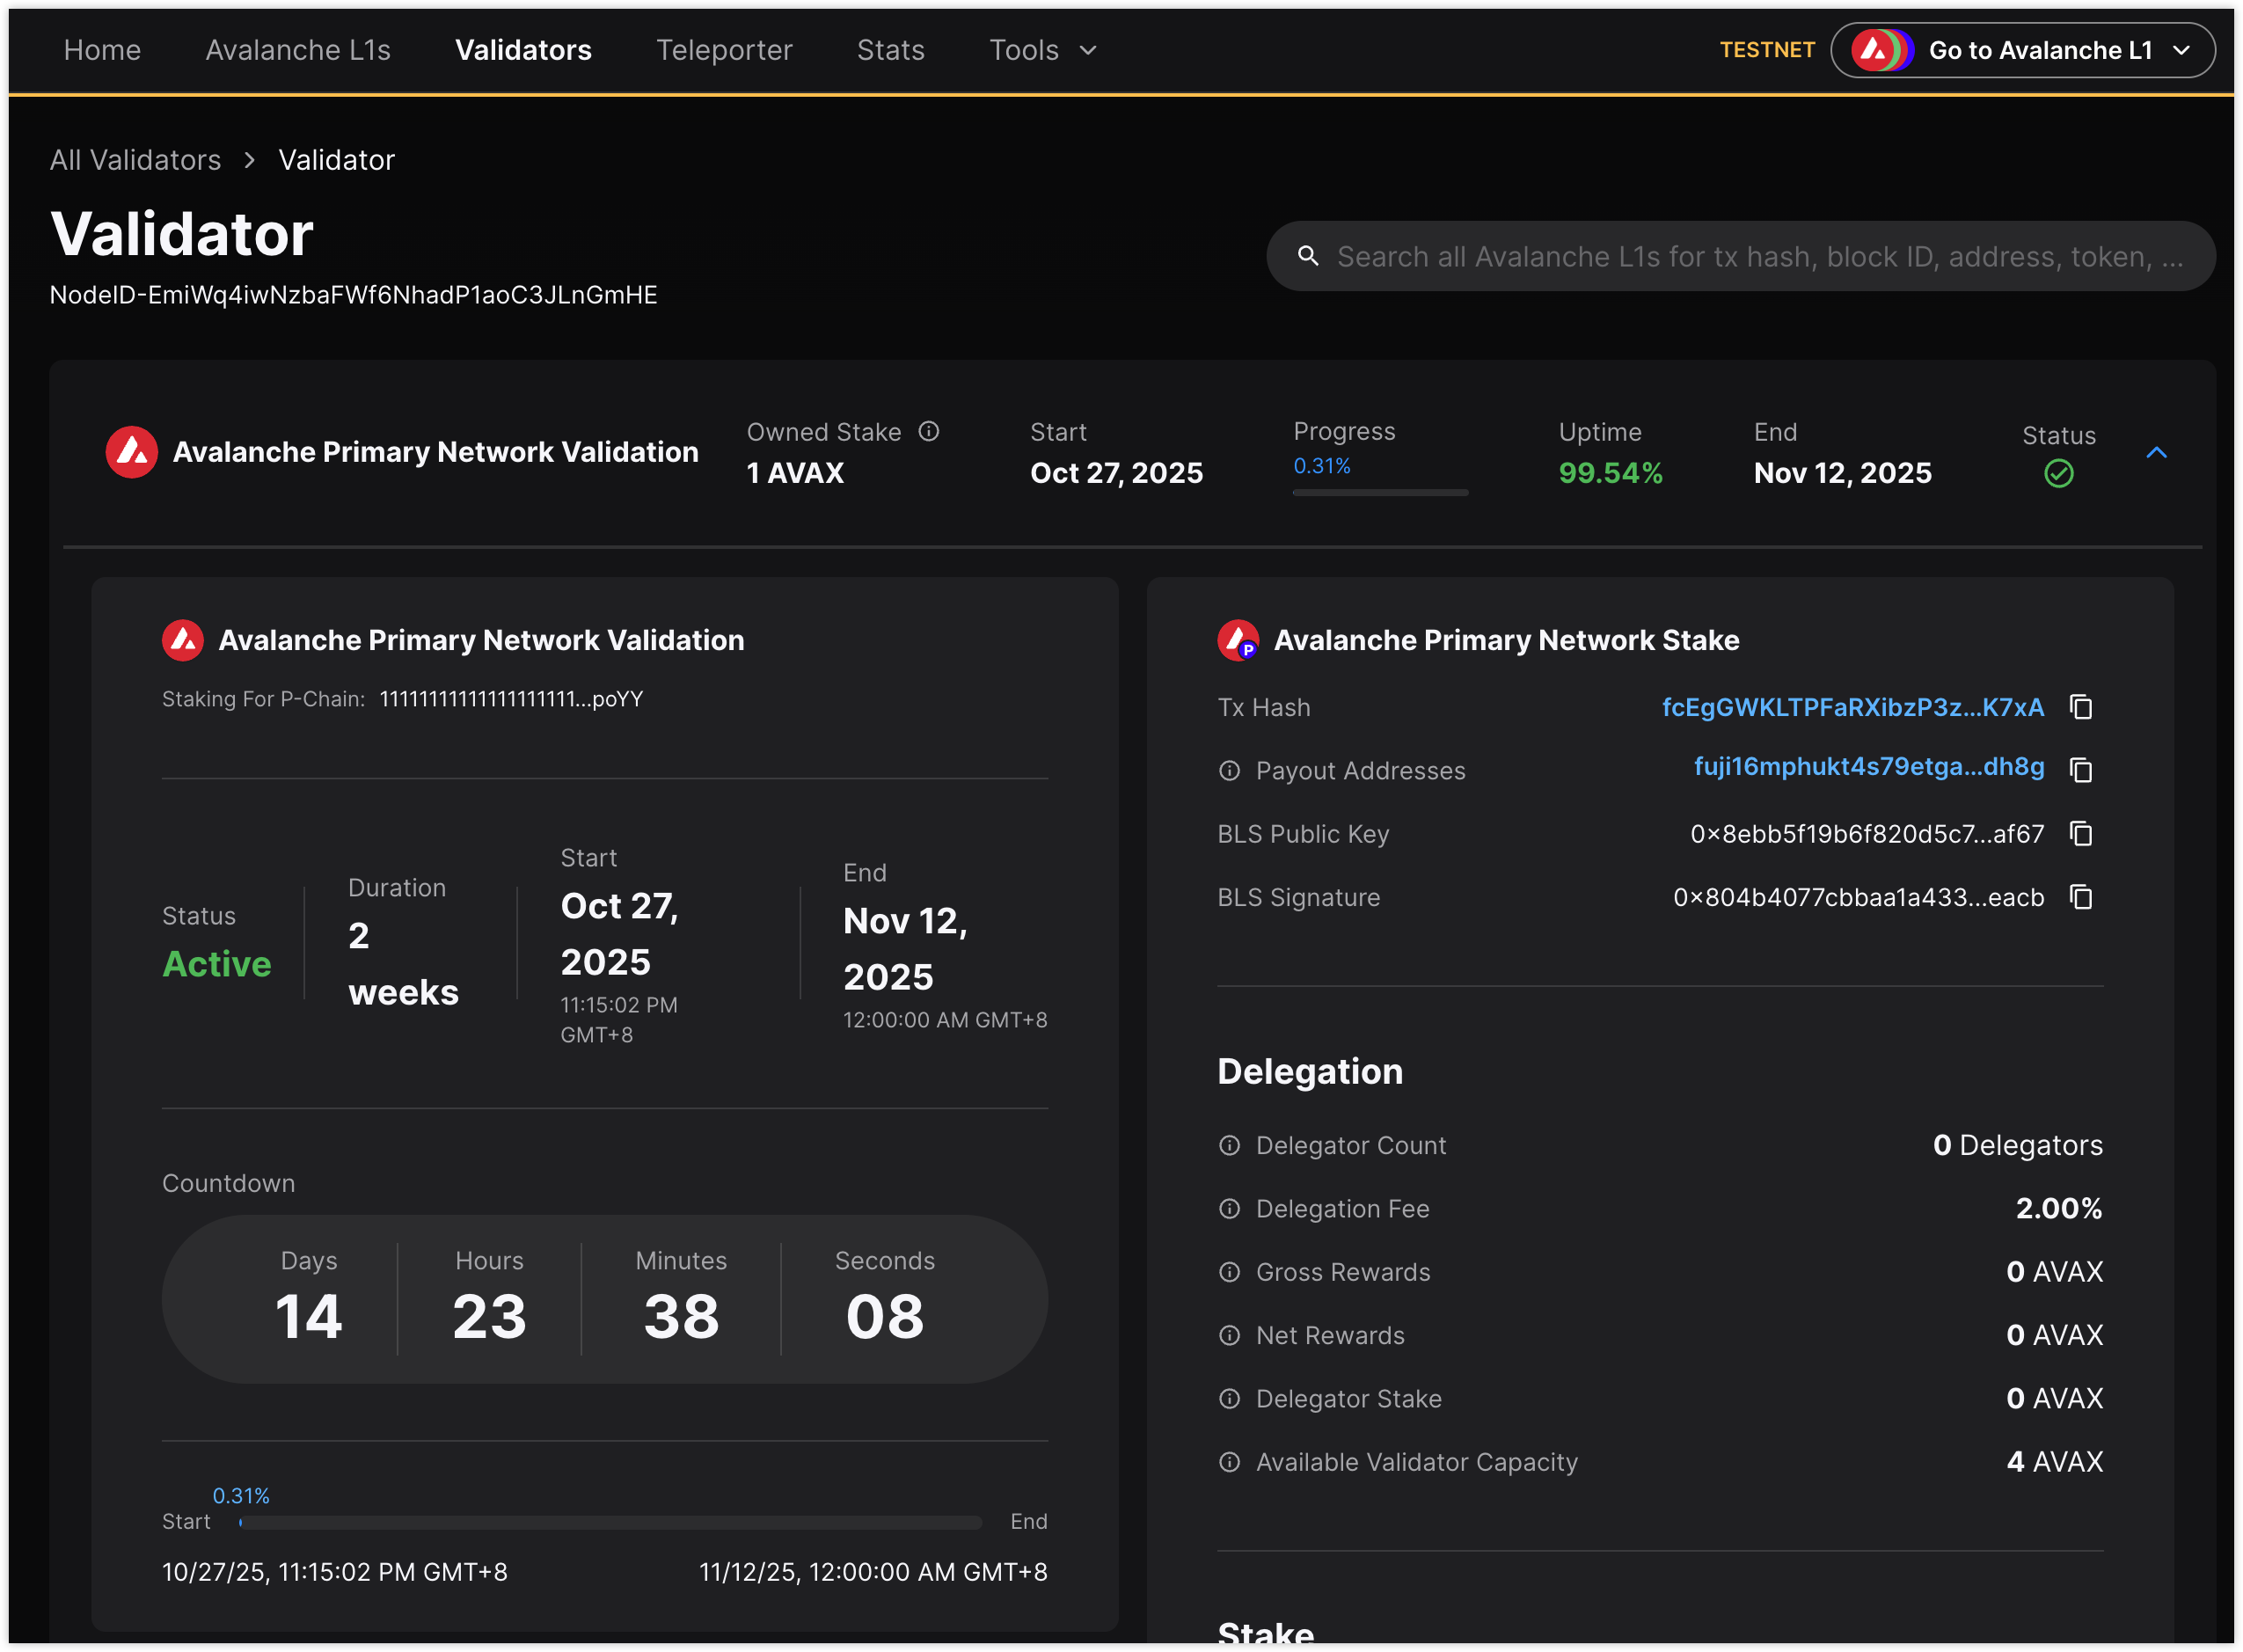
Task: Navigate to All Validators breadcrumb
Action: (x=135, y=160)
